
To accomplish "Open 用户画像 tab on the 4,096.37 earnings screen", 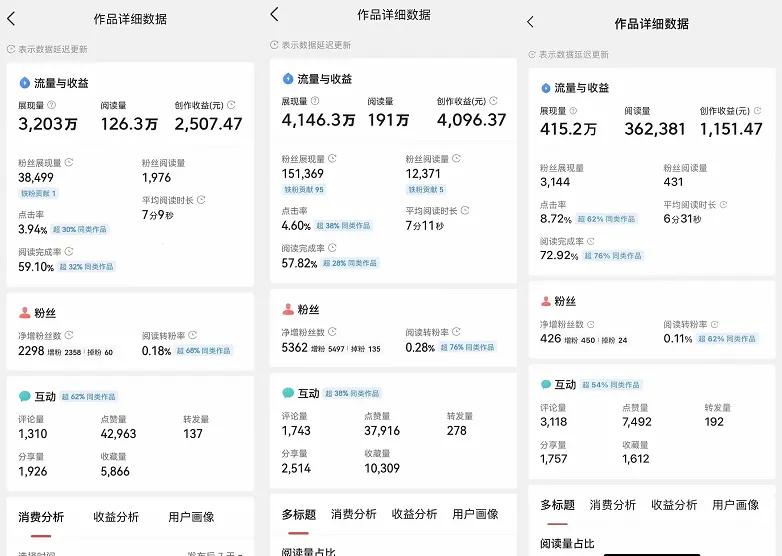I will pyautogui.click(x=475, y=514).
